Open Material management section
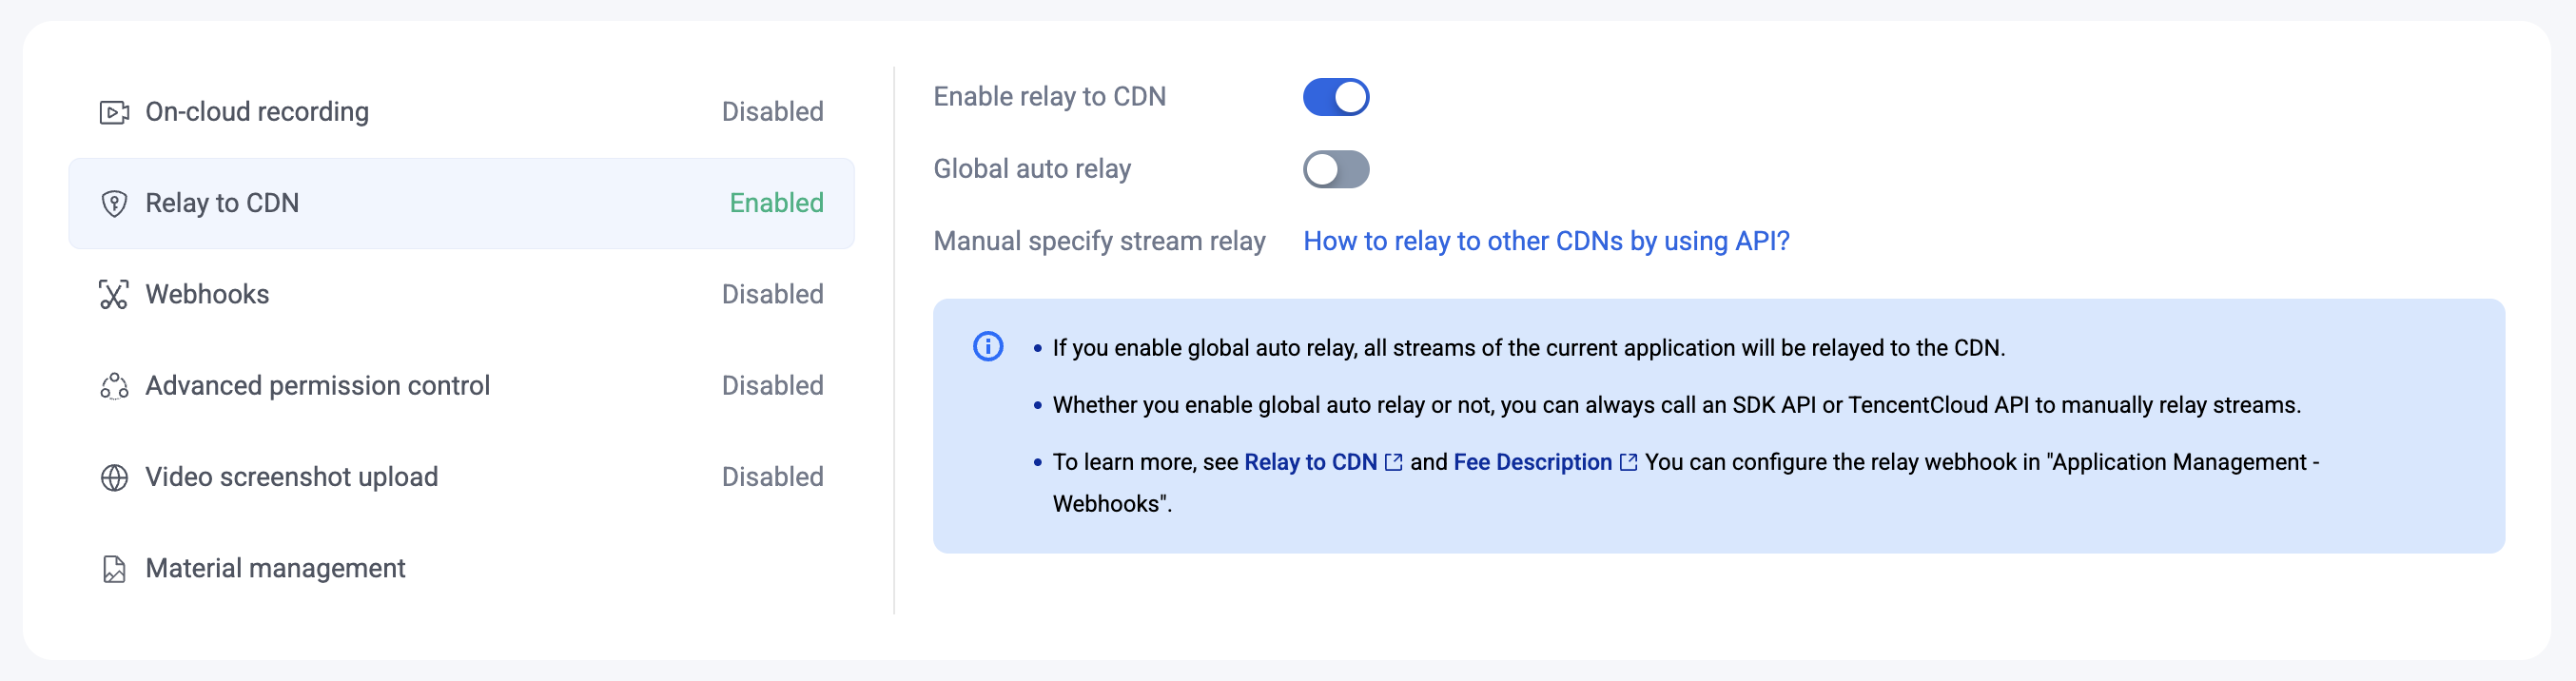 pos(275,569)
